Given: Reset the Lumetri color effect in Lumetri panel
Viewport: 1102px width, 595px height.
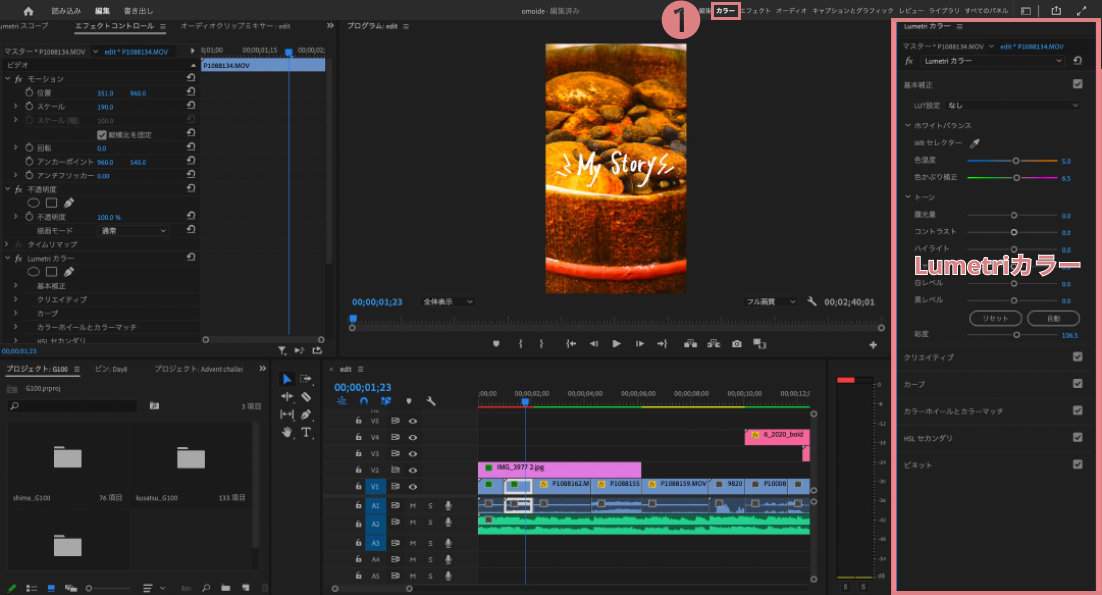Looking at the screenshot, I should [1077, 61].
